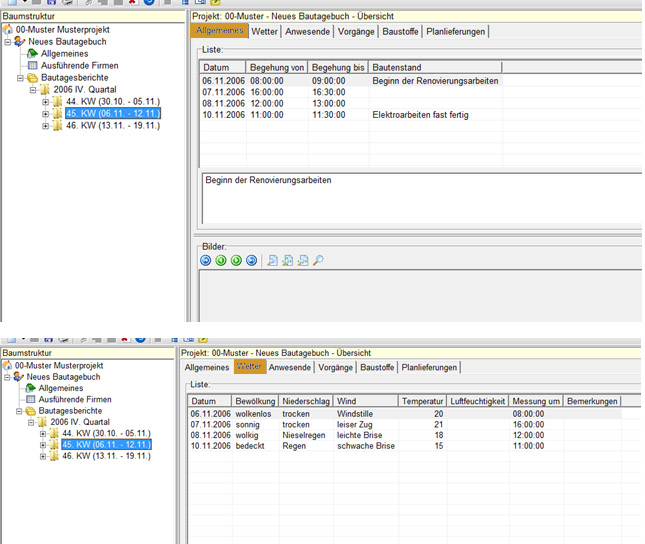Sort by Begehung von column header
645x544 pixels.
(277, 67)
